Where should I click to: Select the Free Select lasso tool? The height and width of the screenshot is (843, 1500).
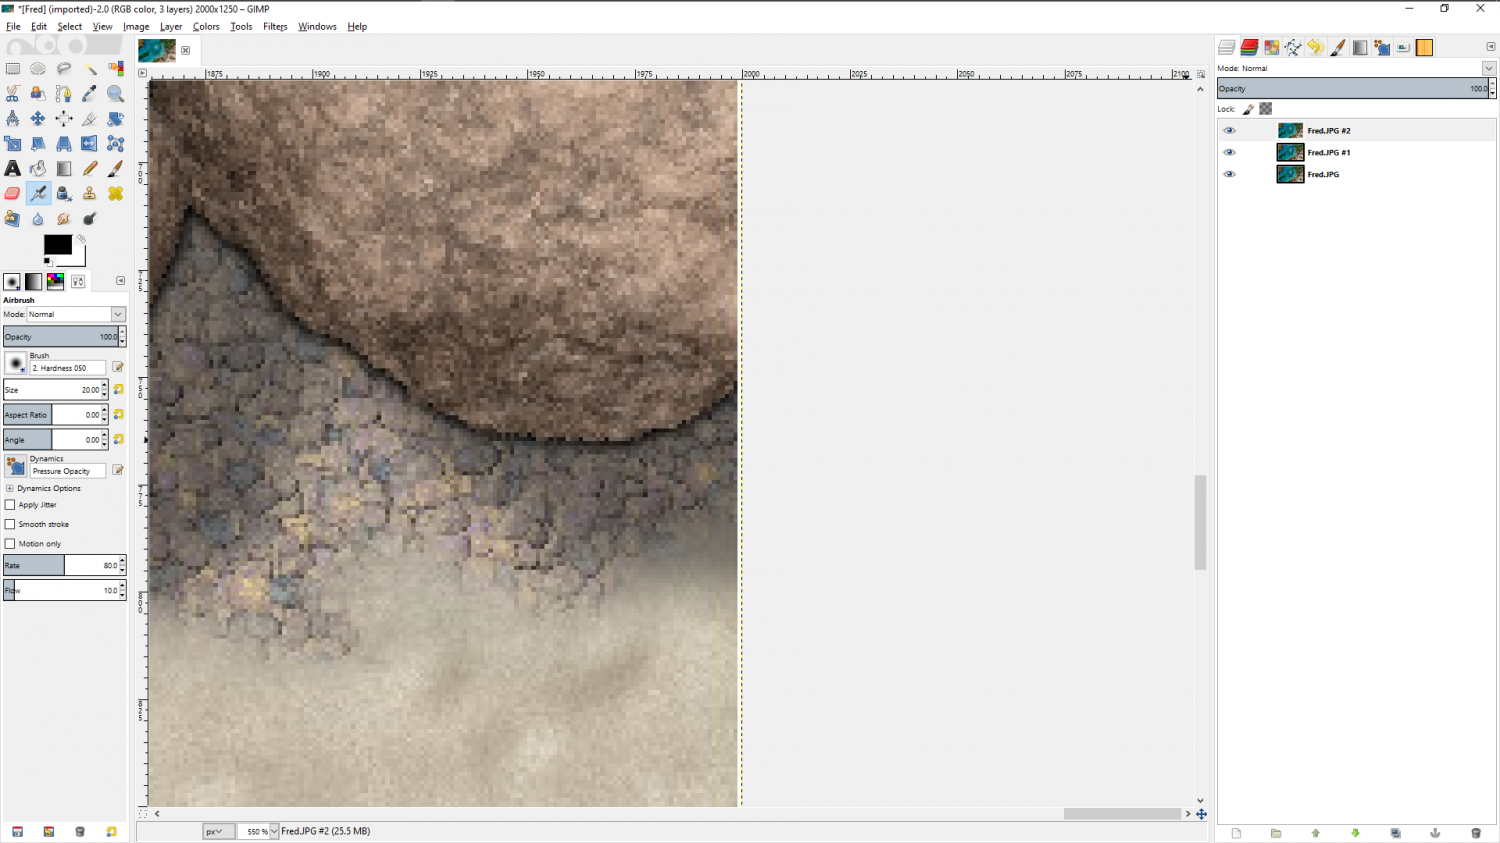coord(64,69)
